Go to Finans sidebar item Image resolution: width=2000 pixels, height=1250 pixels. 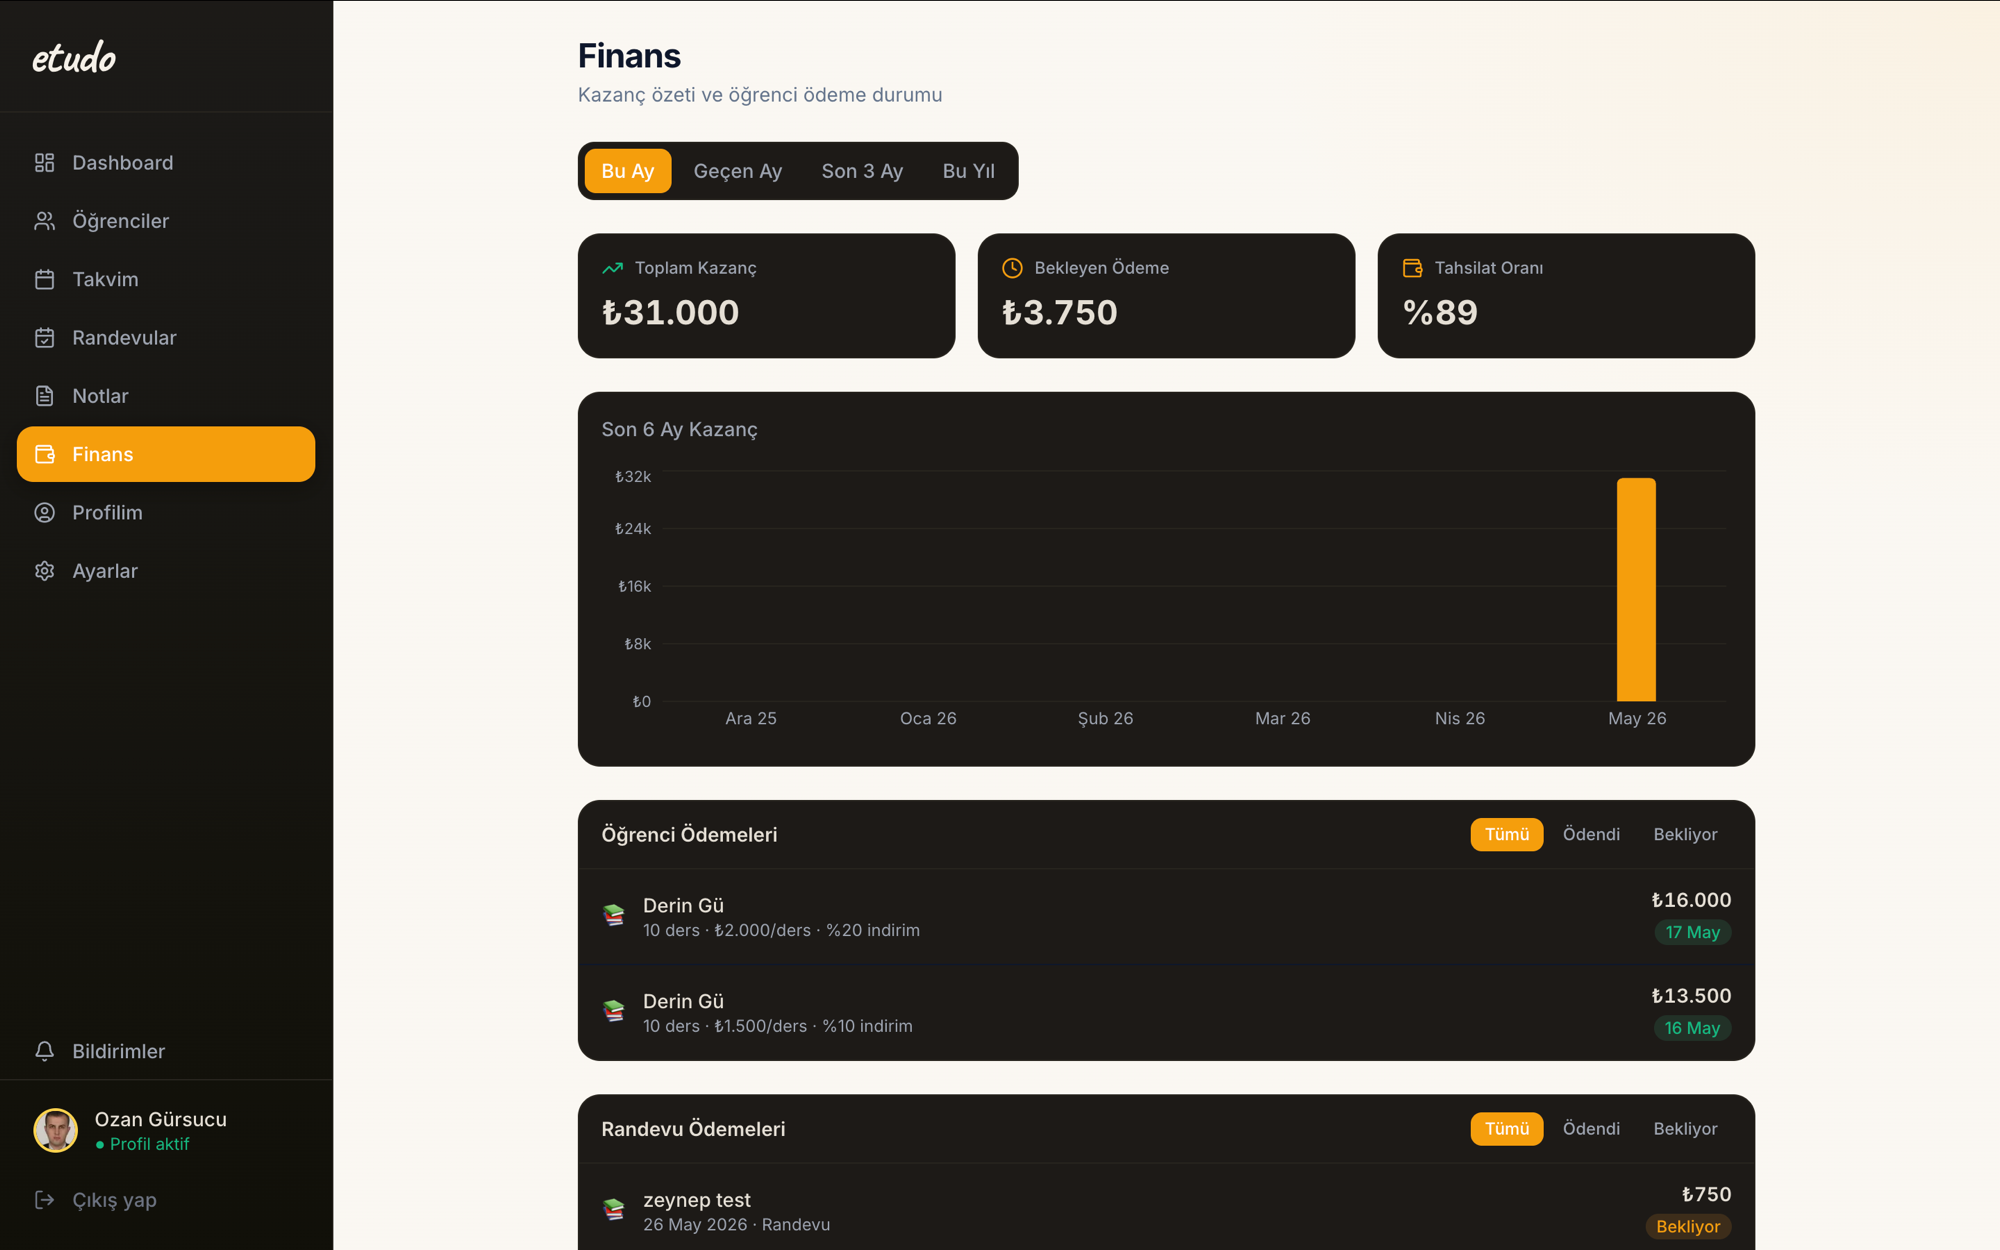click(166, 454)
